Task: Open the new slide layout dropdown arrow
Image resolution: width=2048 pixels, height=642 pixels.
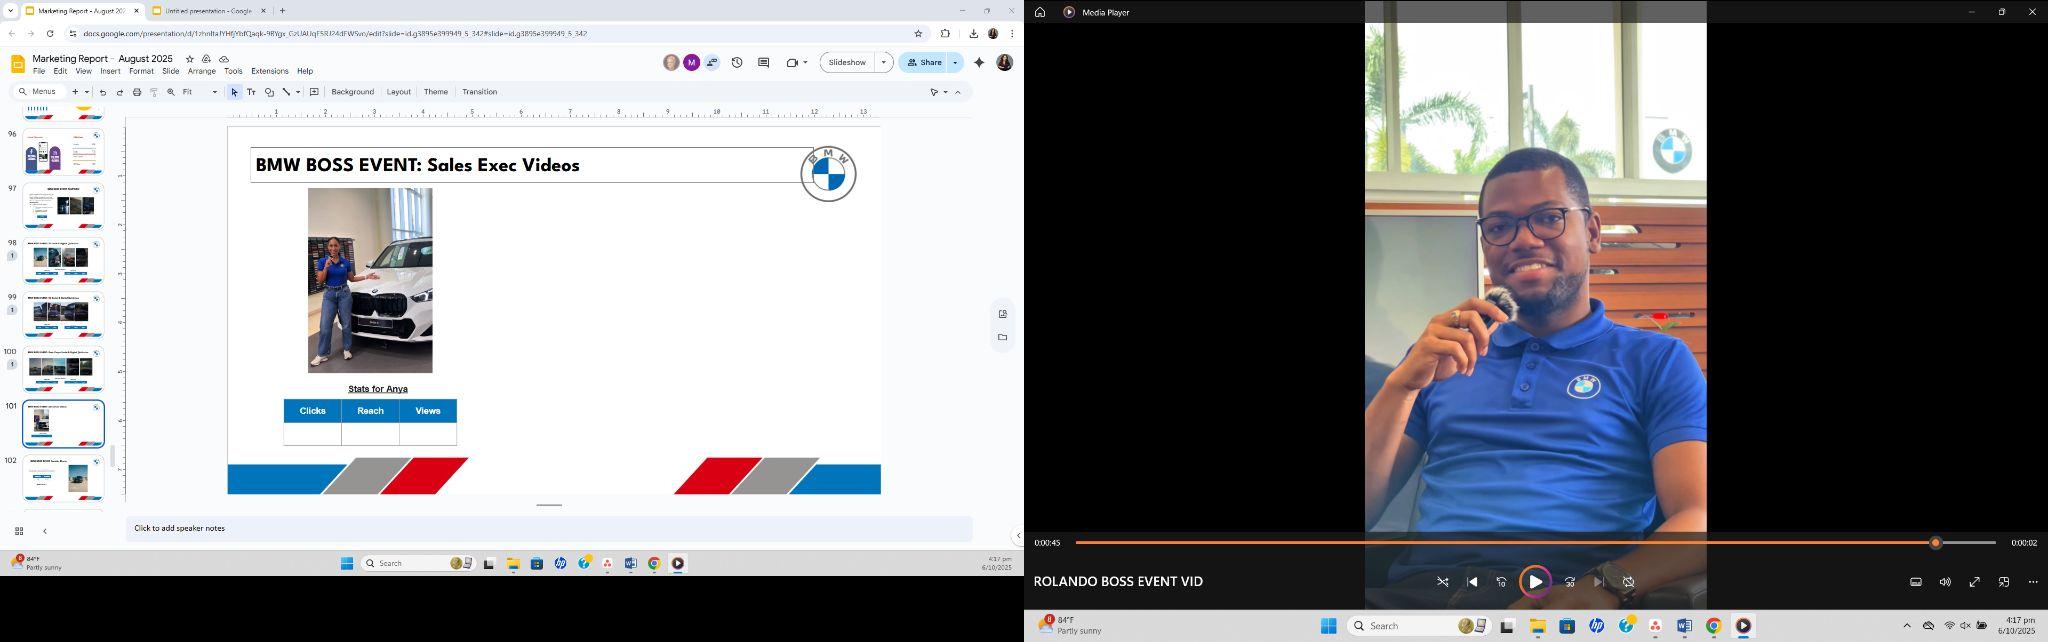Action: pos(87,92)
